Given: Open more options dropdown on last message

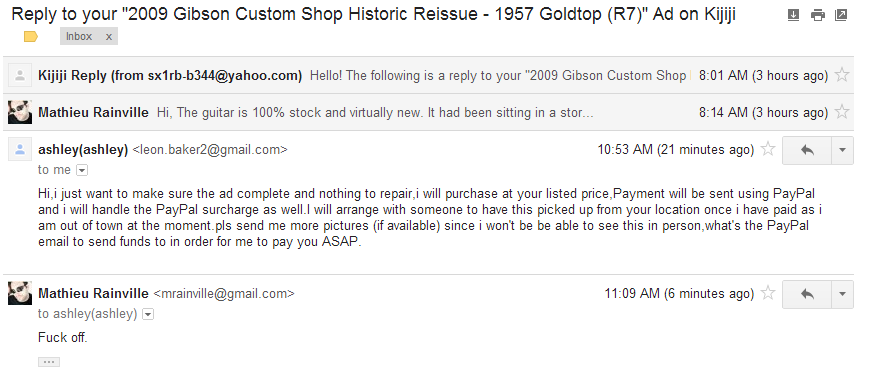Looking at the screenshot, I should [x=842, y=294].
